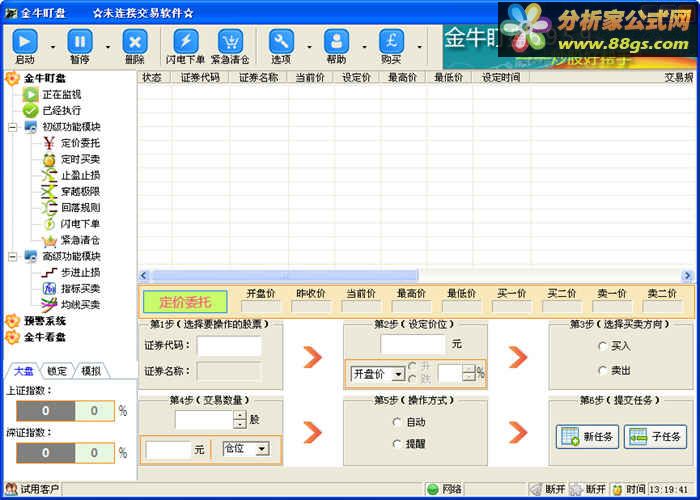Image resolution: width=700 pixels, height=500 pixels.
Task: Select the 跌 radio button
Action: click(x=412, y=379)
